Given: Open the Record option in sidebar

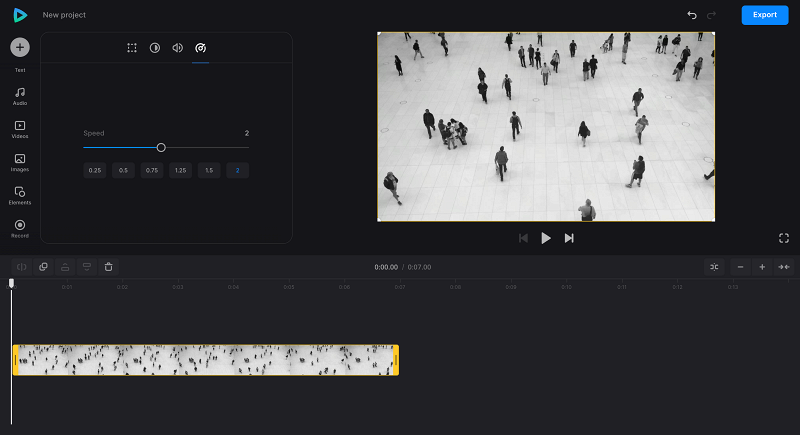Looking at the screenshot, I should (20, 229).
